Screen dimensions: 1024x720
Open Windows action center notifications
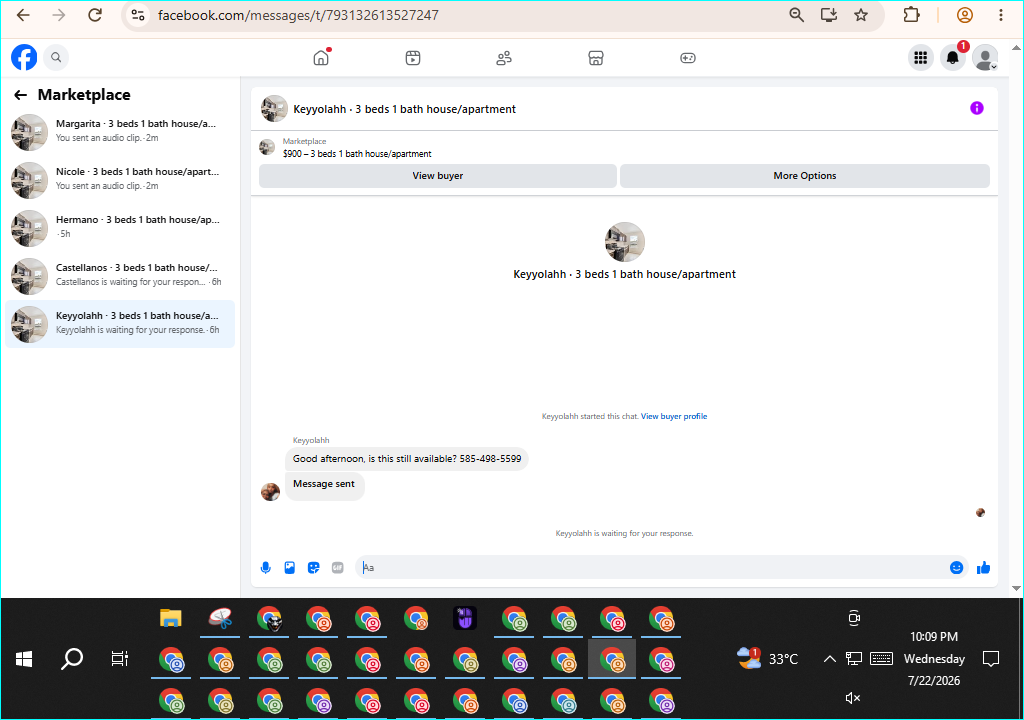pyautogui.click(x=991, y=659)
